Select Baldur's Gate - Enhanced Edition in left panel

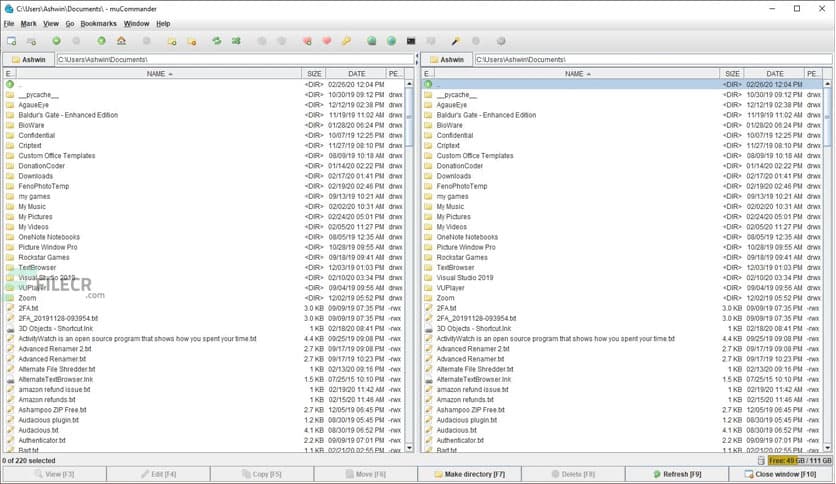click(x=205, y=115)
